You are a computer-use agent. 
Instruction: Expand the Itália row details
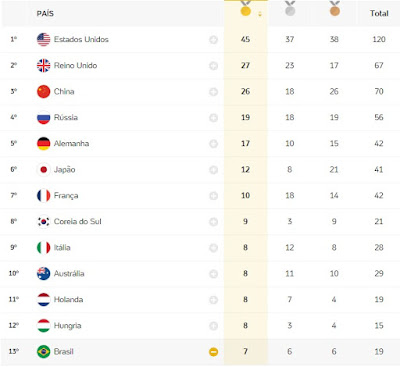point(214,248)
